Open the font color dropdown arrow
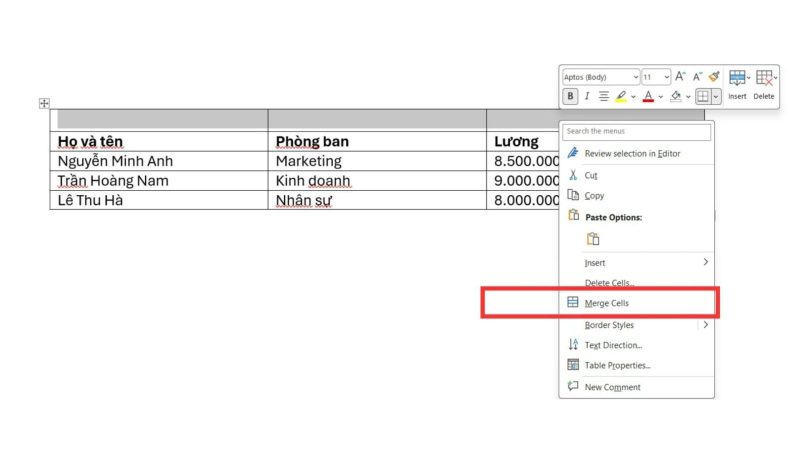 tap(661, 96)
